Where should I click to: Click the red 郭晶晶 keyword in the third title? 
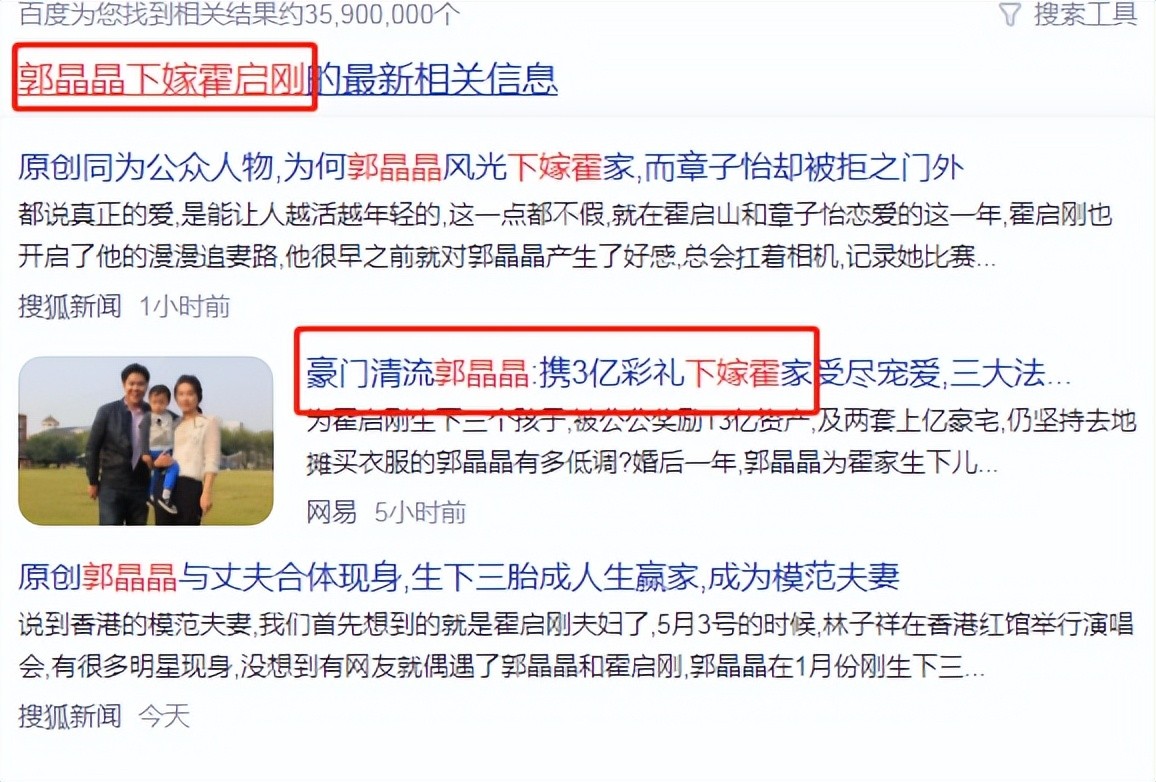tap(129, 576)
